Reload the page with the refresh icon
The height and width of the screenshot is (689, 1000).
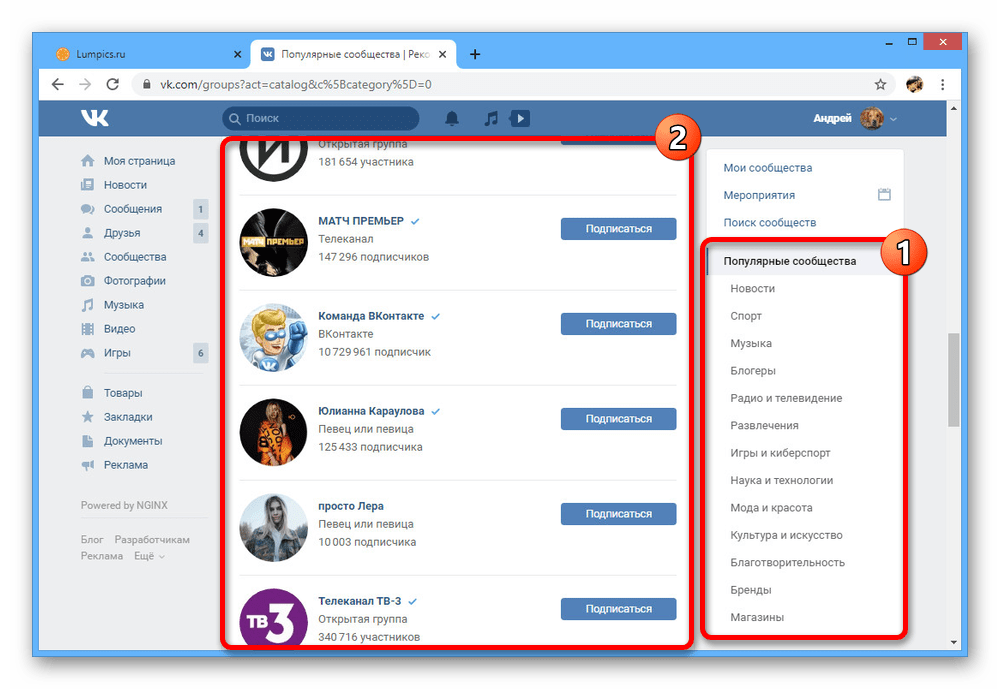click(x=113, y=84)
